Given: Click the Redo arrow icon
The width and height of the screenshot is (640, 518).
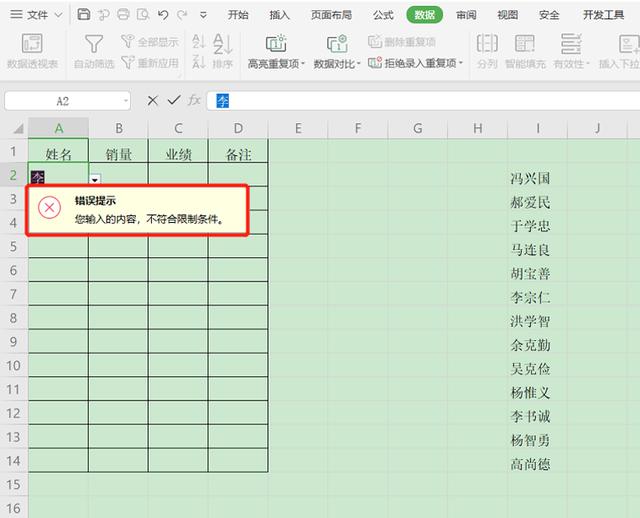Looking at the screenshot, I should click(182, 15).
